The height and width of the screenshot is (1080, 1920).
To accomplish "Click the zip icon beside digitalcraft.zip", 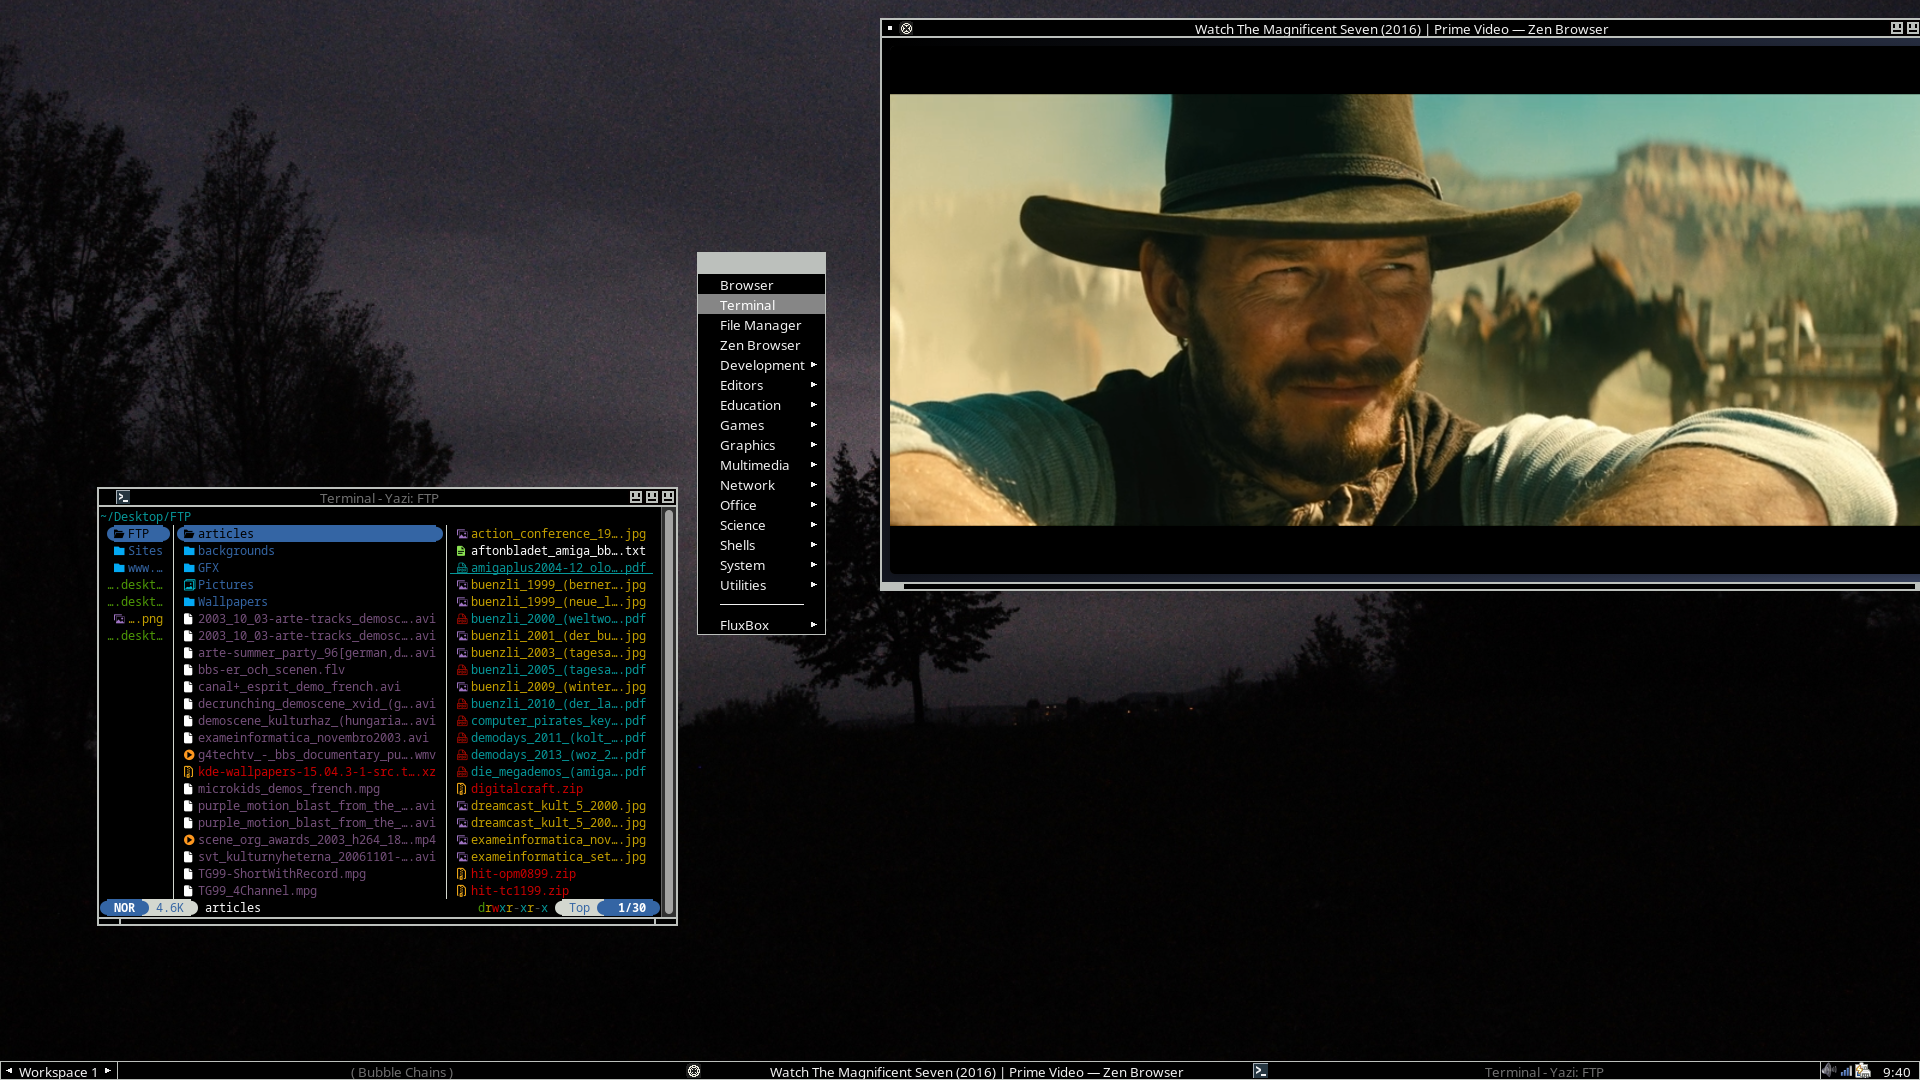I will tap(462, 789).
